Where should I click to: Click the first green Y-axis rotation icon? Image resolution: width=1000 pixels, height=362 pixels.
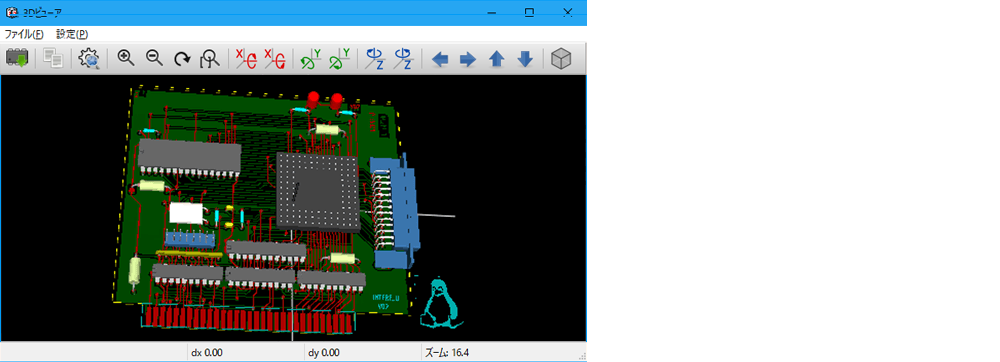(311, 59)
